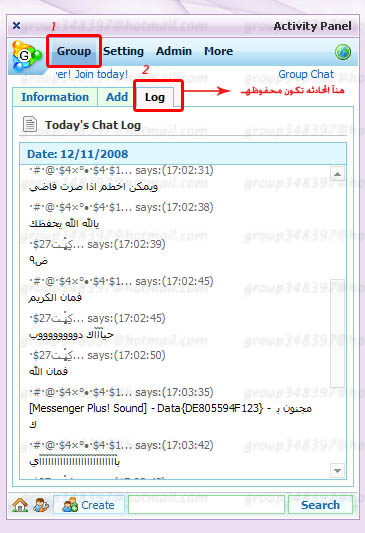Open the Group Chat link
Screen dimensions: 365x533
(306, 74)
